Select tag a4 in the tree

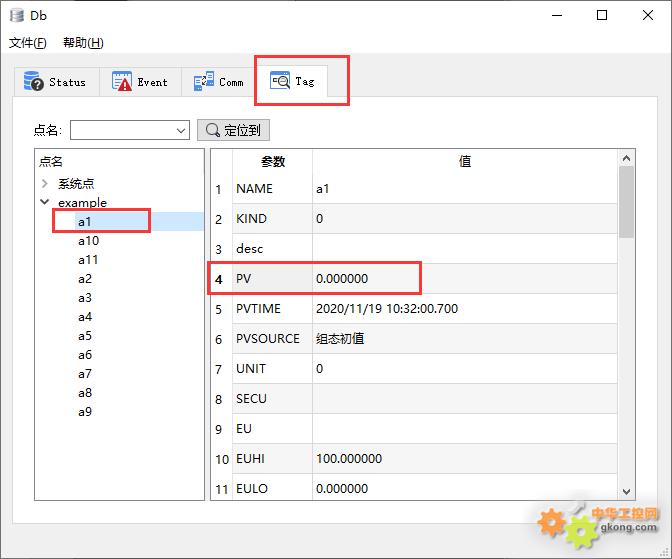pos(85,317)
